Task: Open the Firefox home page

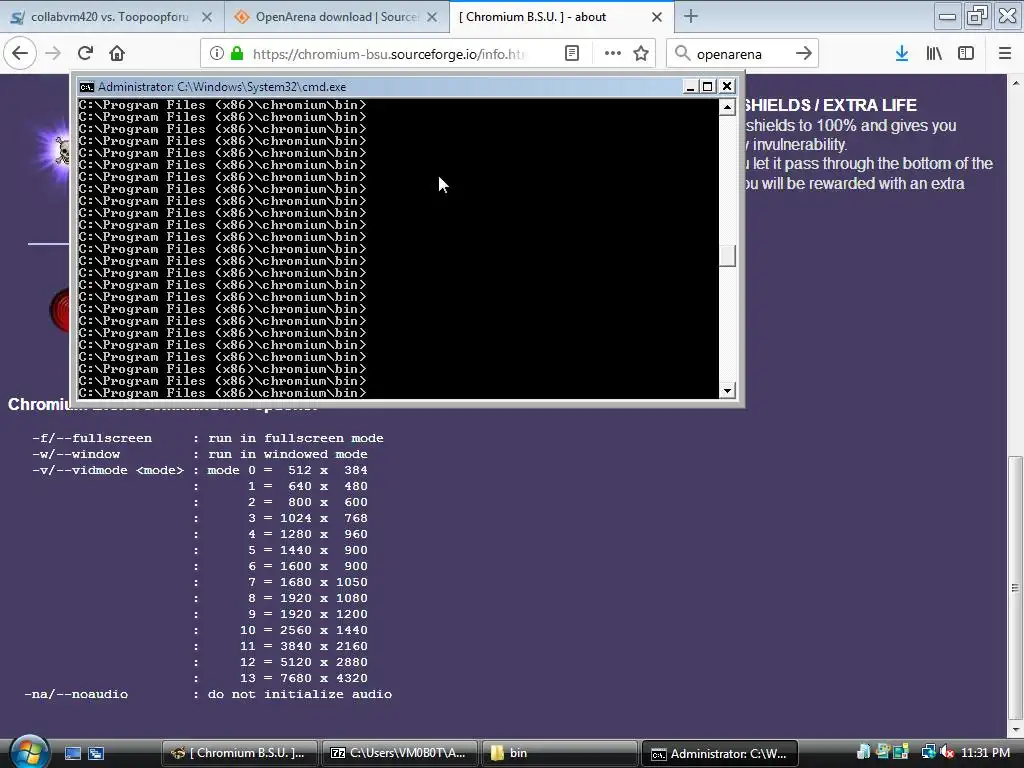Action: (117, 53)
